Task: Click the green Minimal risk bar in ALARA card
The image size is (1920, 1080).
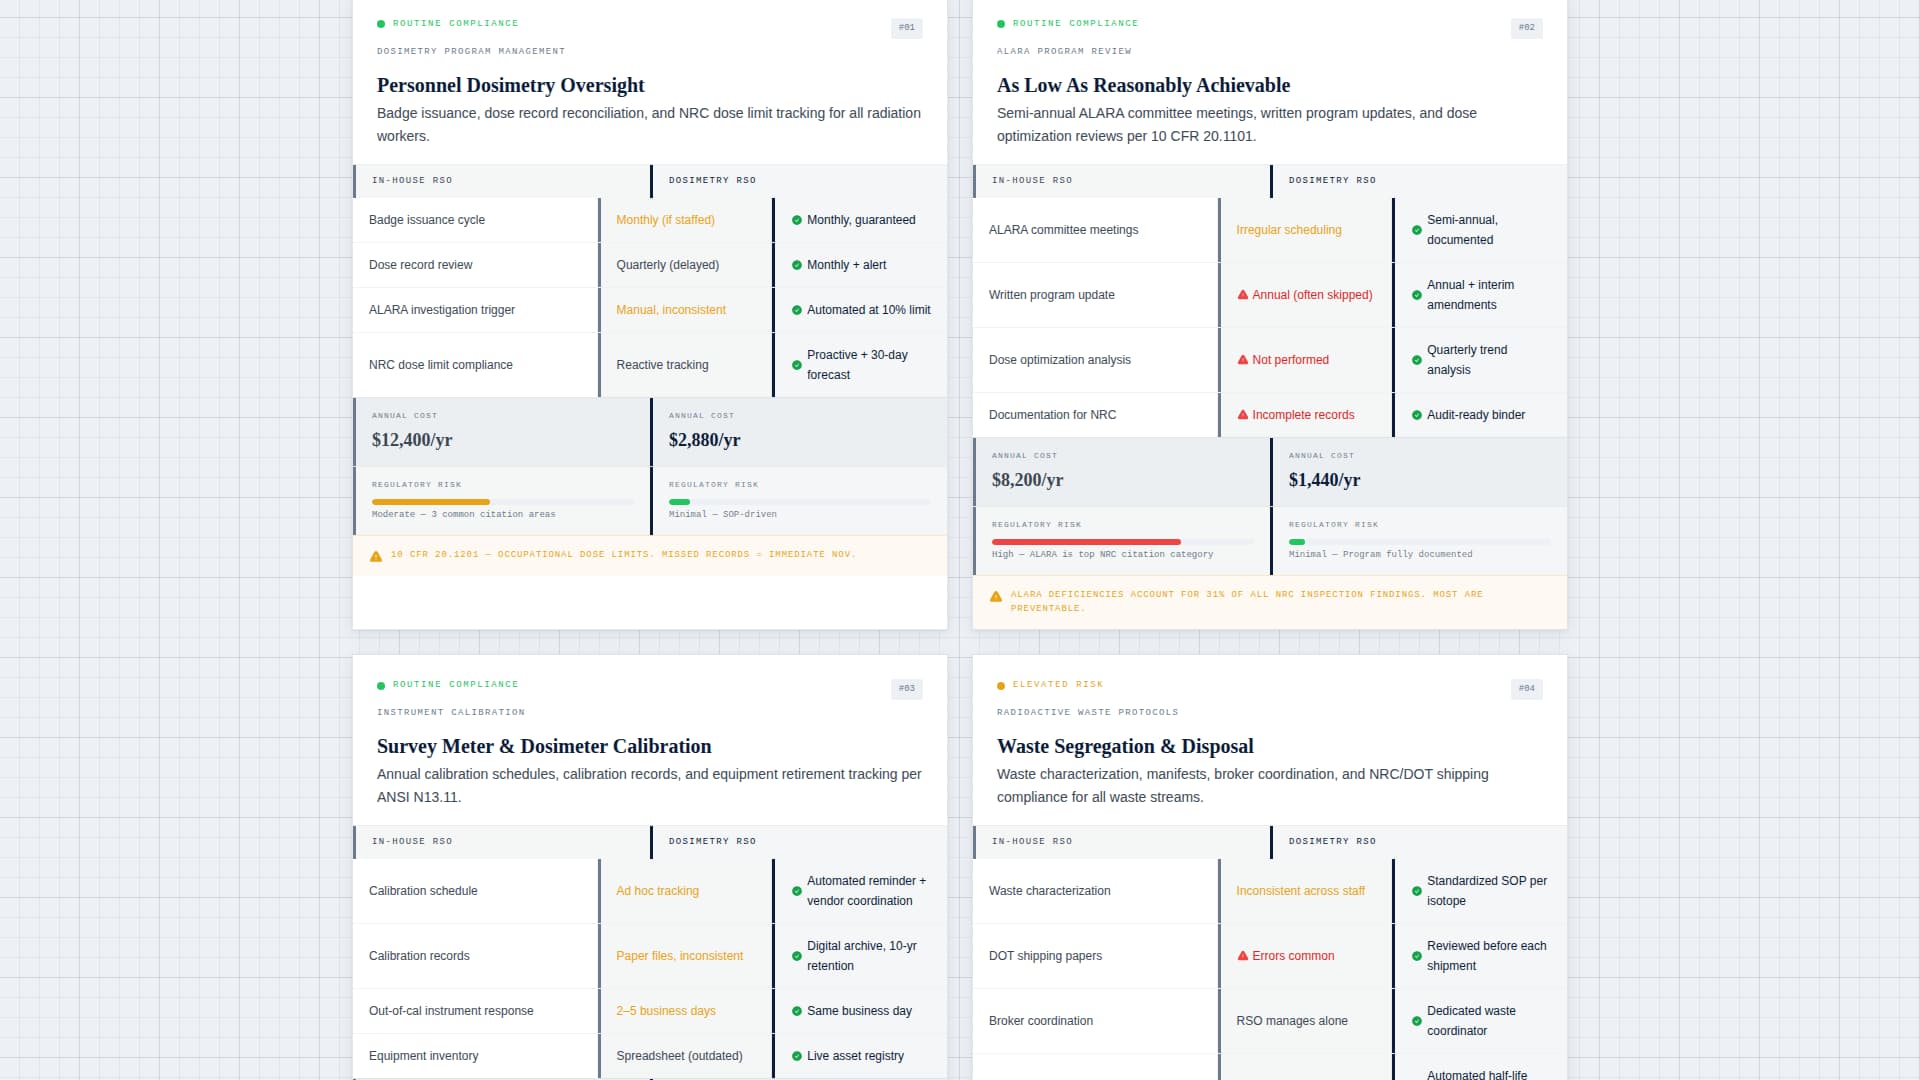Action: [1297, 542]
